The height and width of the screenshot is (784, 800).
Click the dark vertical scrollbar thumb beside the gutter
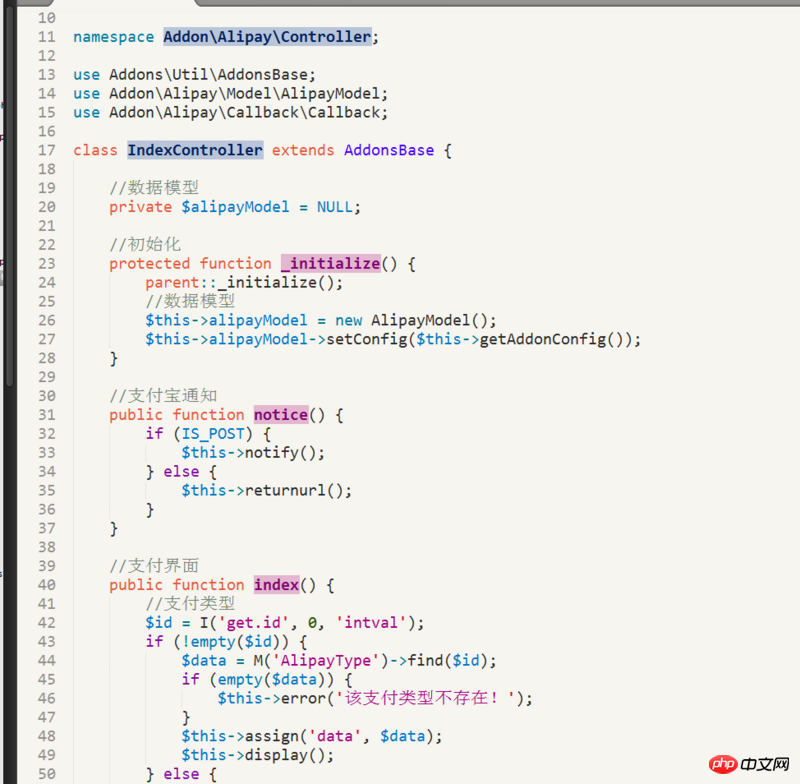click(9, 194)
